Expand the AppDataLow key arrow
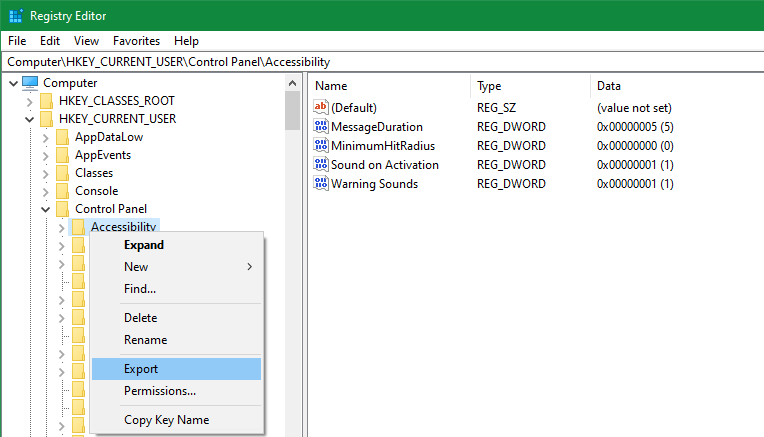Viewport: 764px width, 437px height. coord(45,137)
